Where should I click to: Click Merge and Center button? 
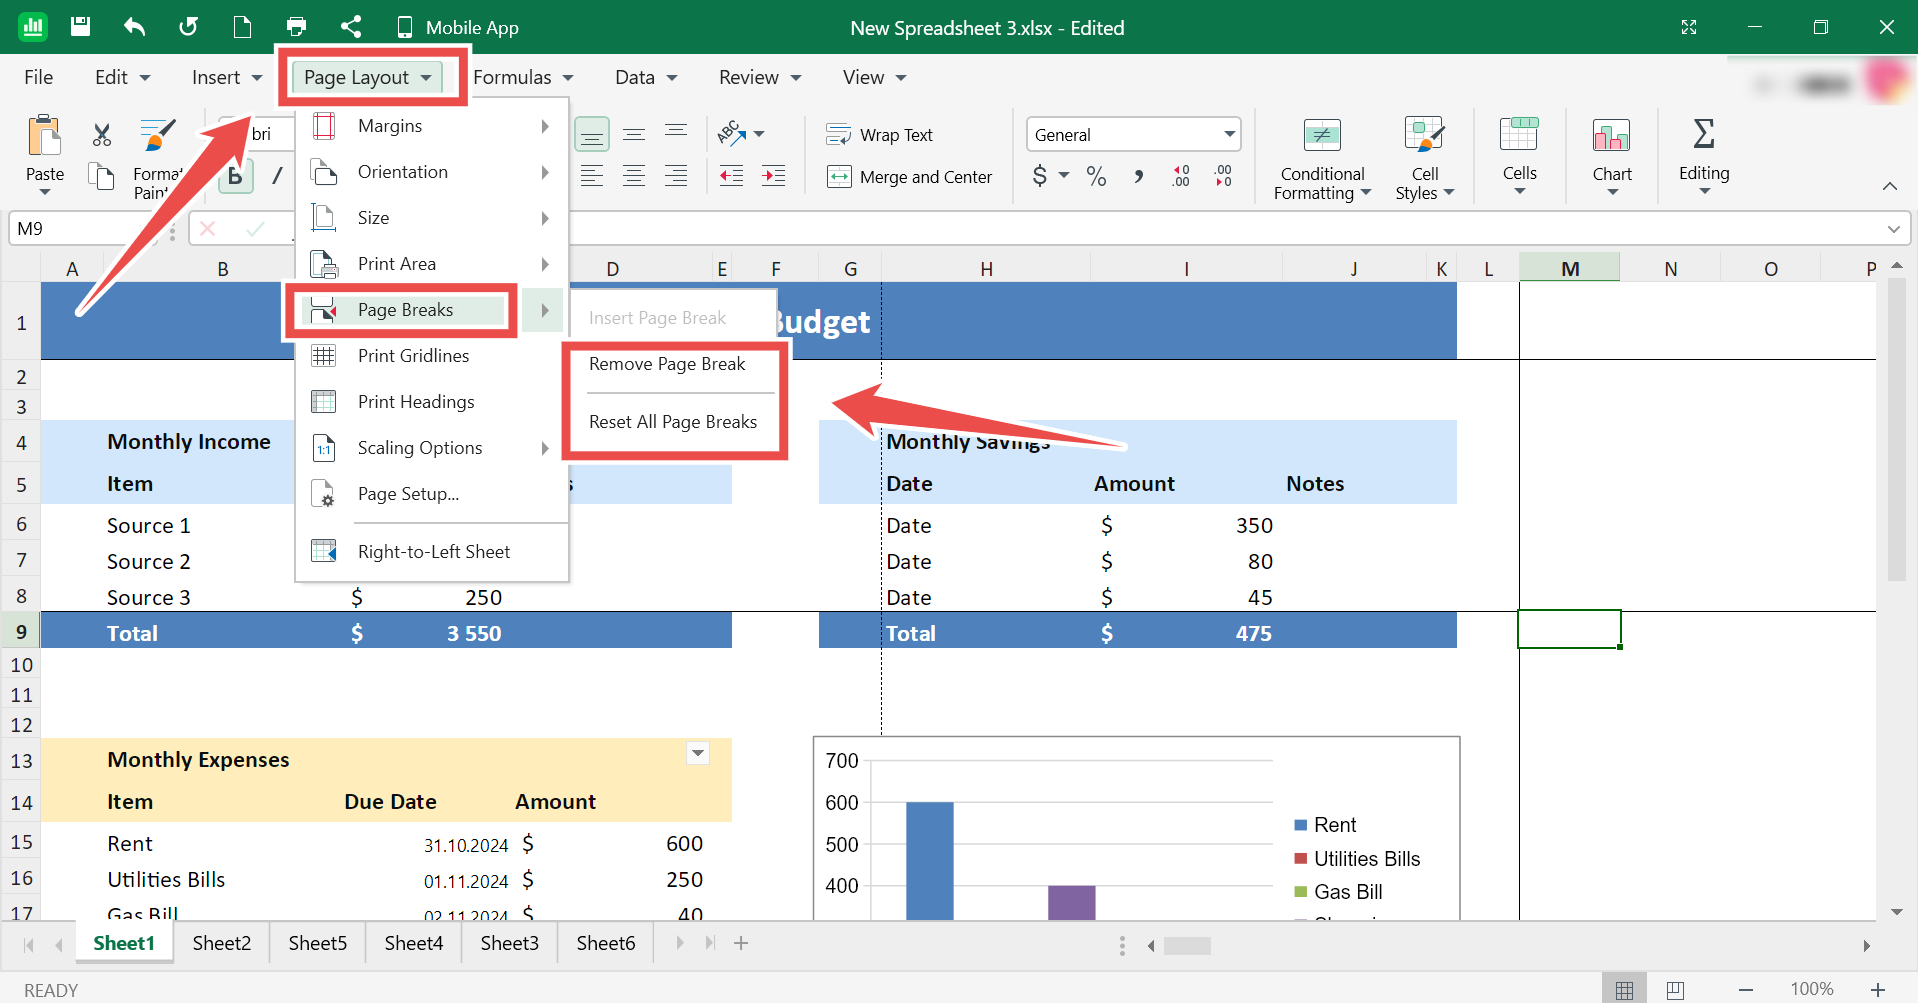pos(910,177)
